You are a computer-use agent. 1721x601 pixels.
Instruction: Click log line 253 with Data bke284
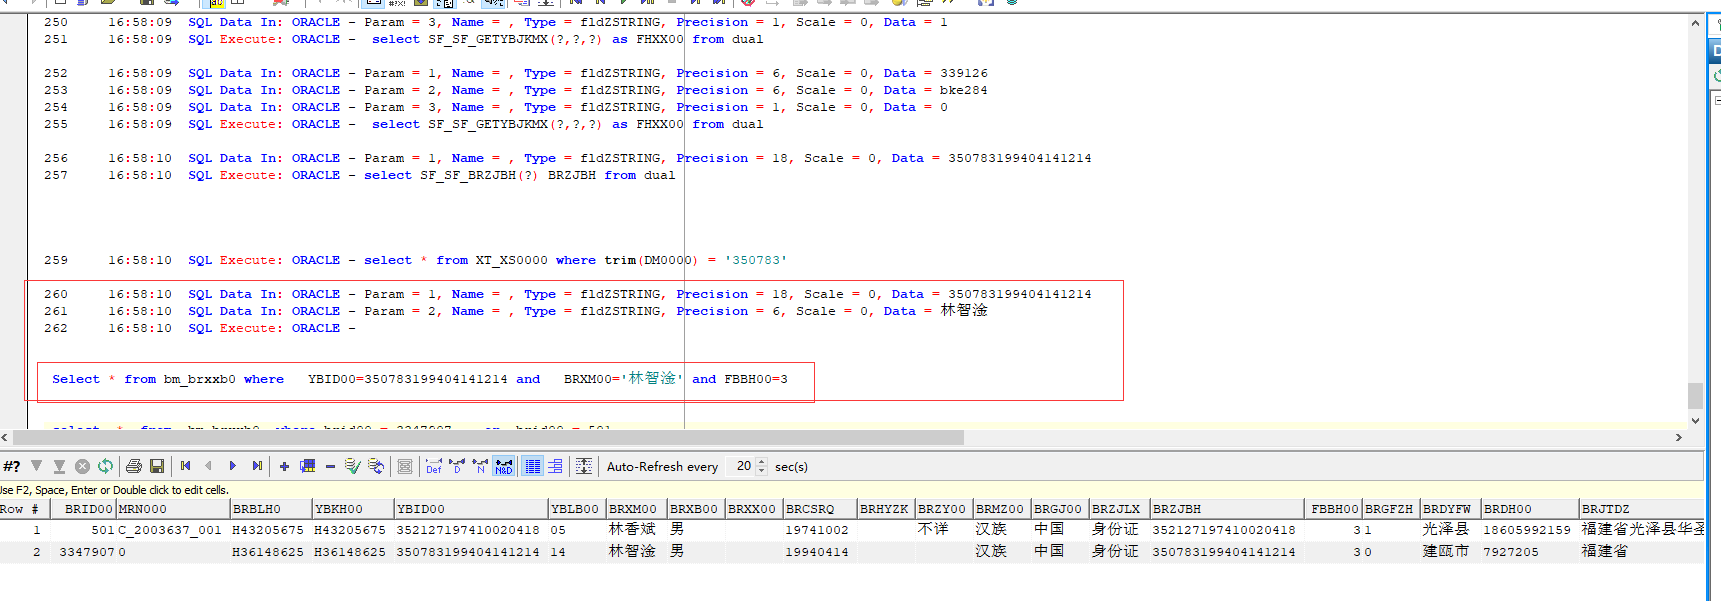click(516, 90)
